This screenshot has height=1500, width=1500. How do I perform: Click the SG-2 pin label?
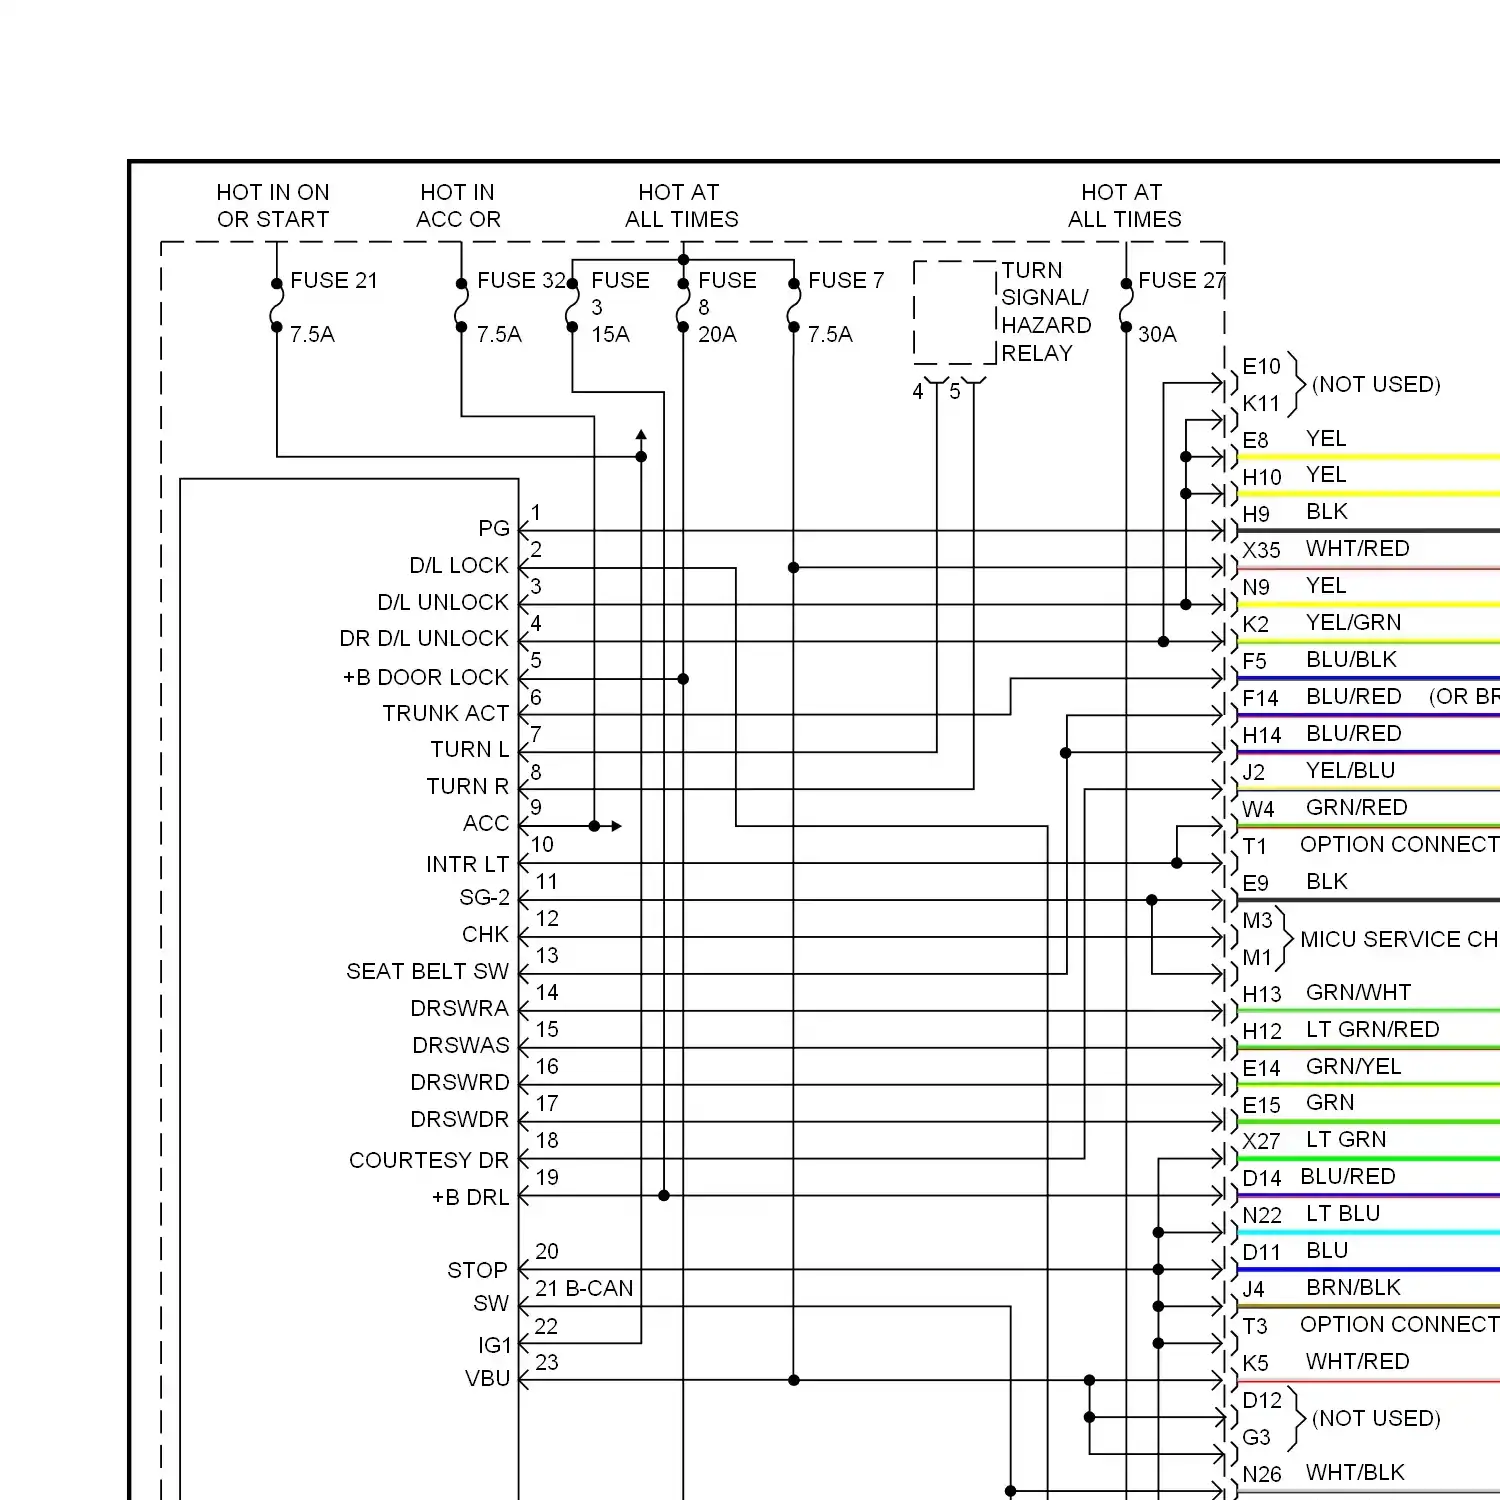(485, 898)
